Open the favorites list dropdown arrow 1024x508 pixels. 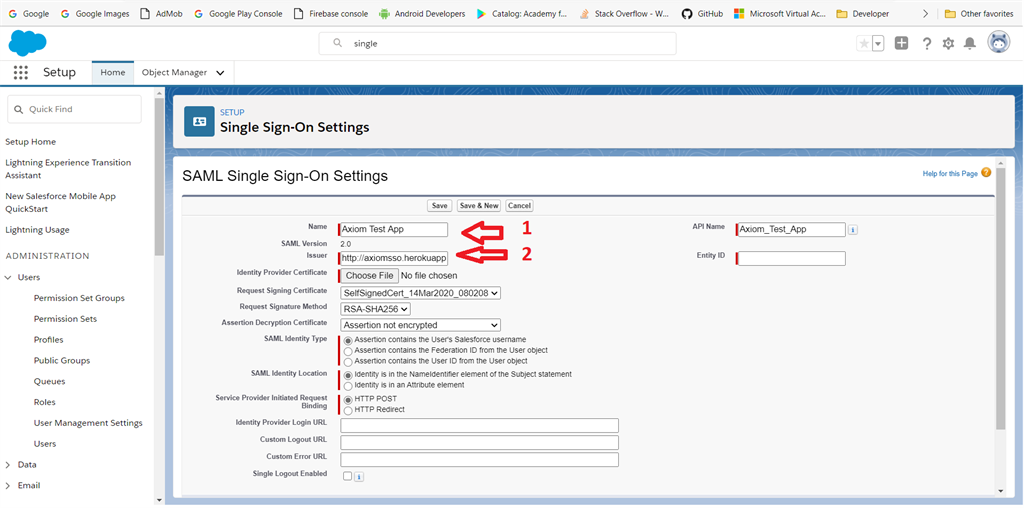tap(878, 43)
